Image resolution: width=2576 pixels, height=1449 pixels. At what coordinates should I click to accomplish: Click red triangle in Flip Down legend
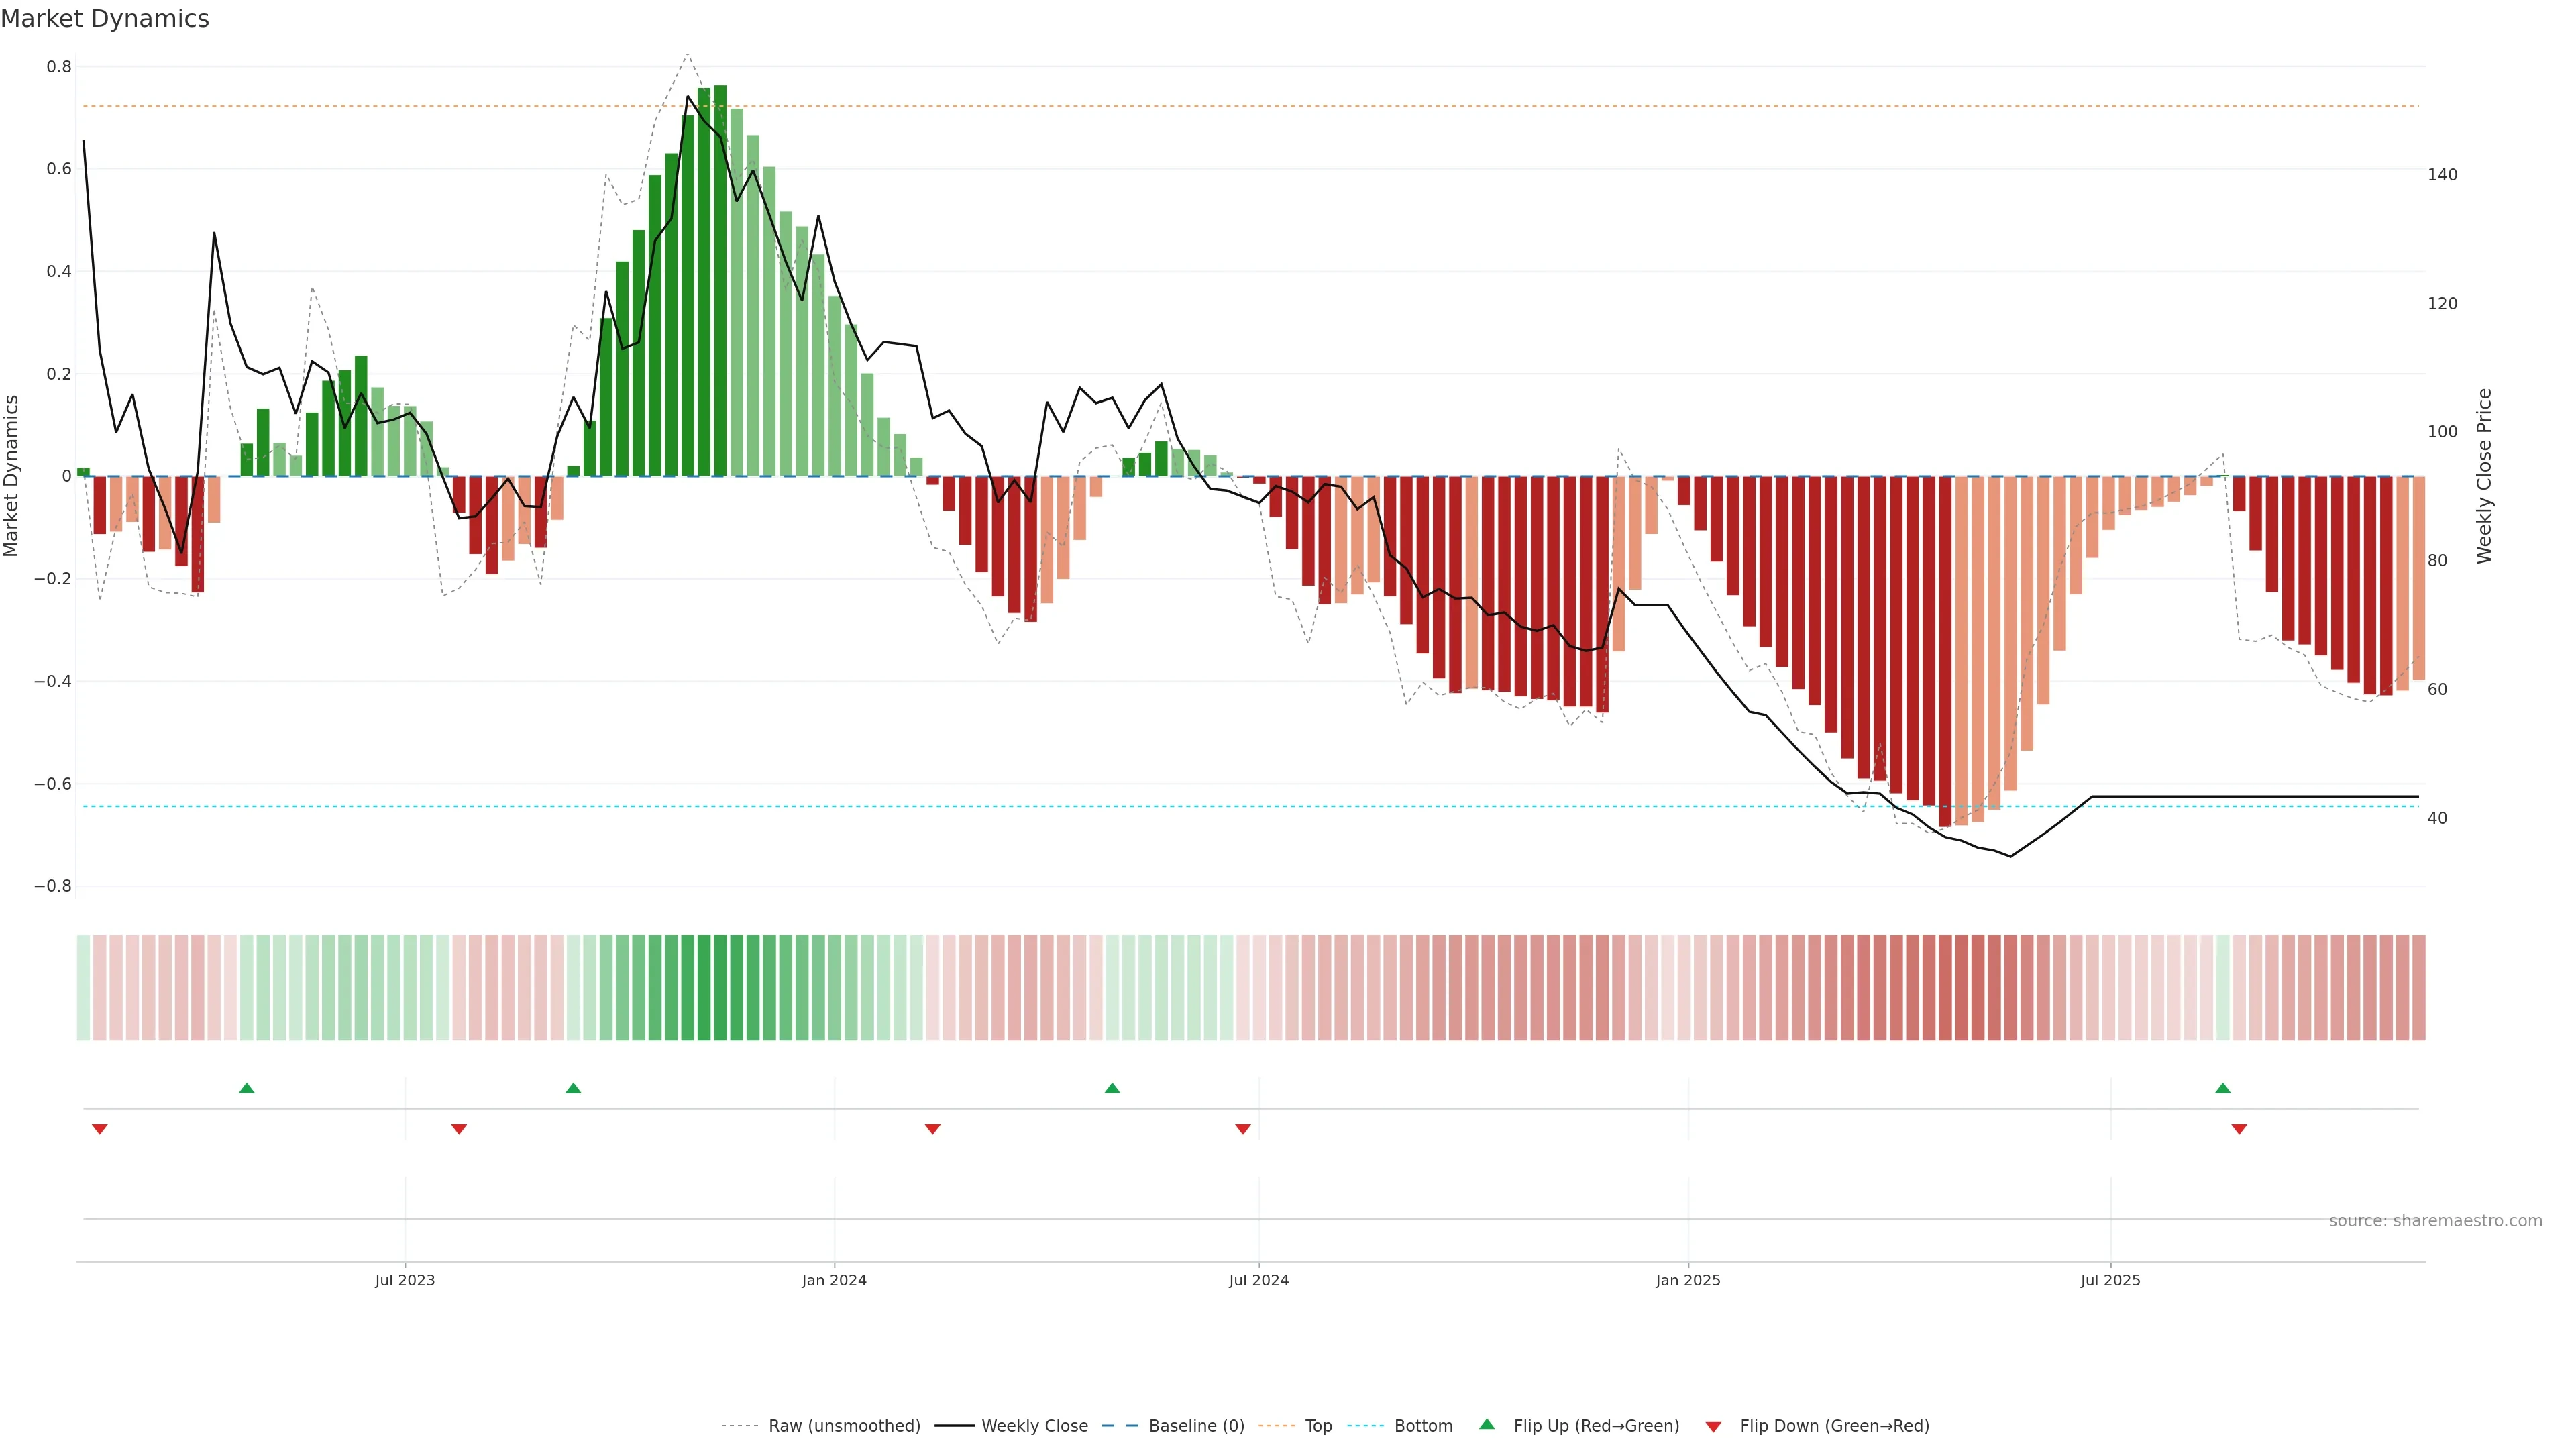[1713, 1426]
